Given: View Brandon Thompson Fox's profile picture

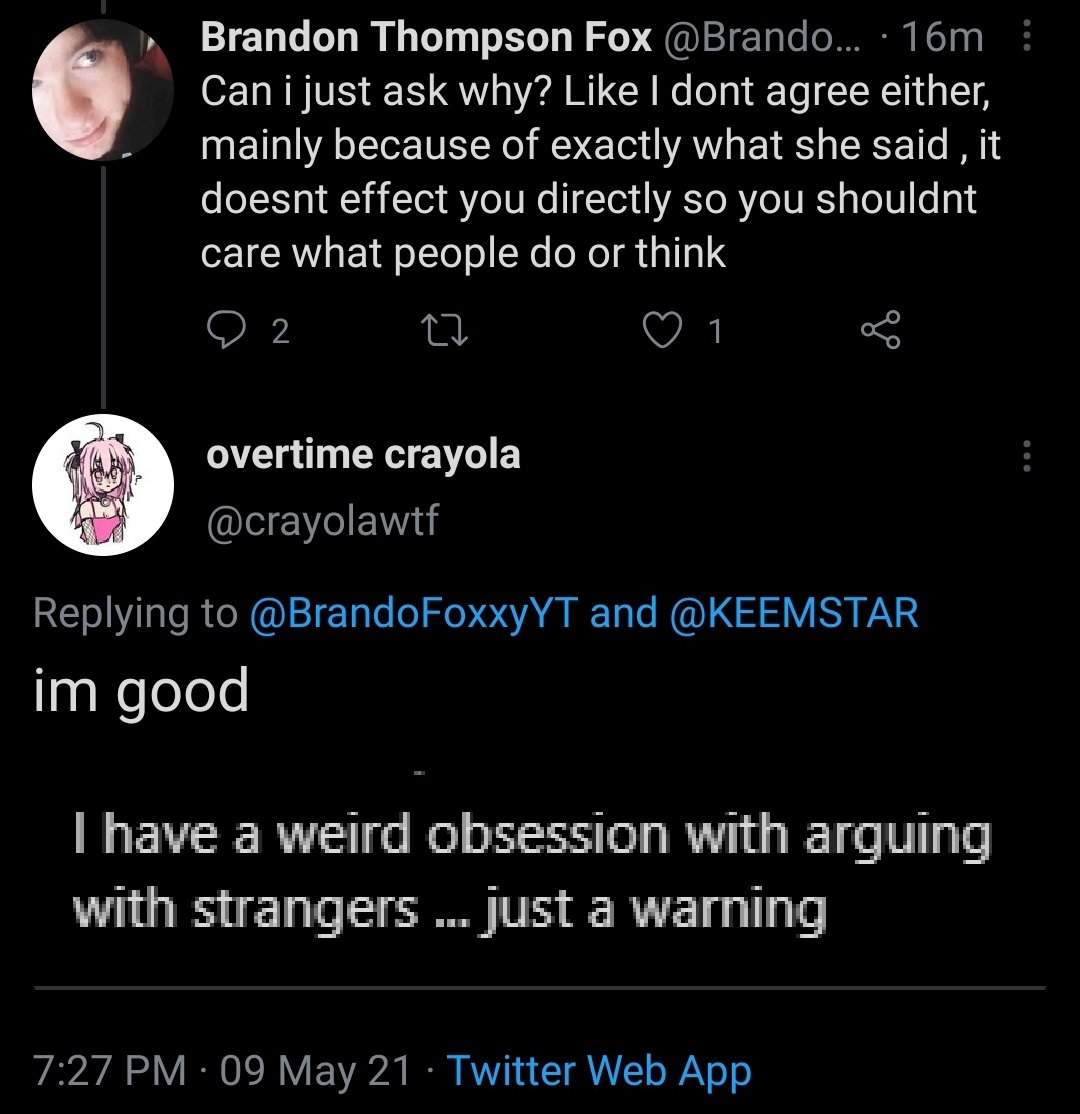Looking at the screenshot, I should coord(104,90).
